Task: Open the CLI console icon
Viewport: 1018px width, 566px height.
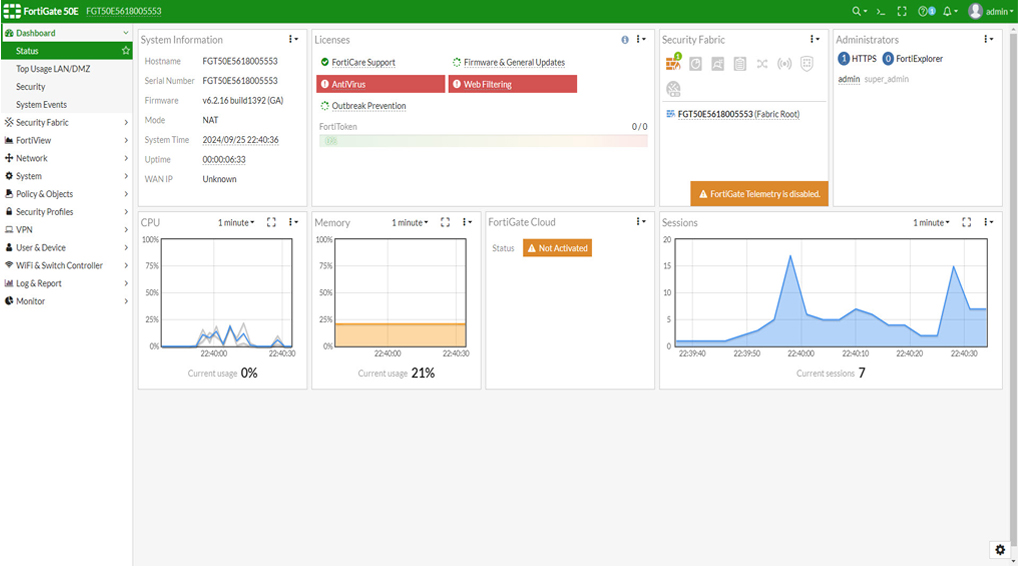Action: [x=881, y=11]
